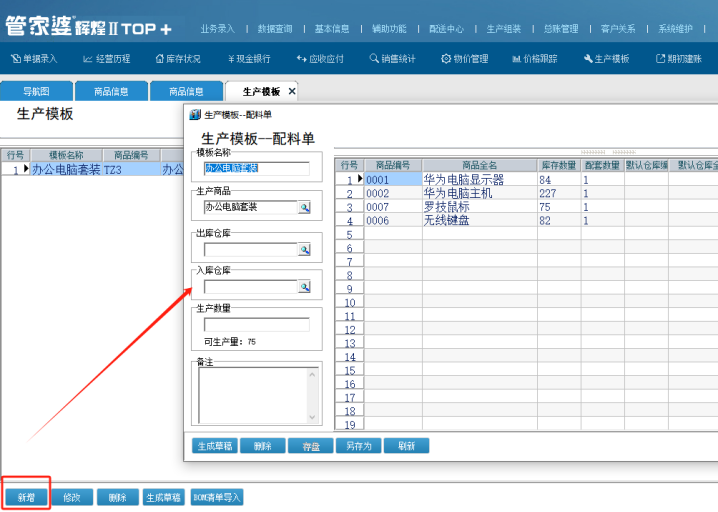The image size is (718, 512).
Task: Click the TZ3 product code cell
Action: click(x=131, y=169)
